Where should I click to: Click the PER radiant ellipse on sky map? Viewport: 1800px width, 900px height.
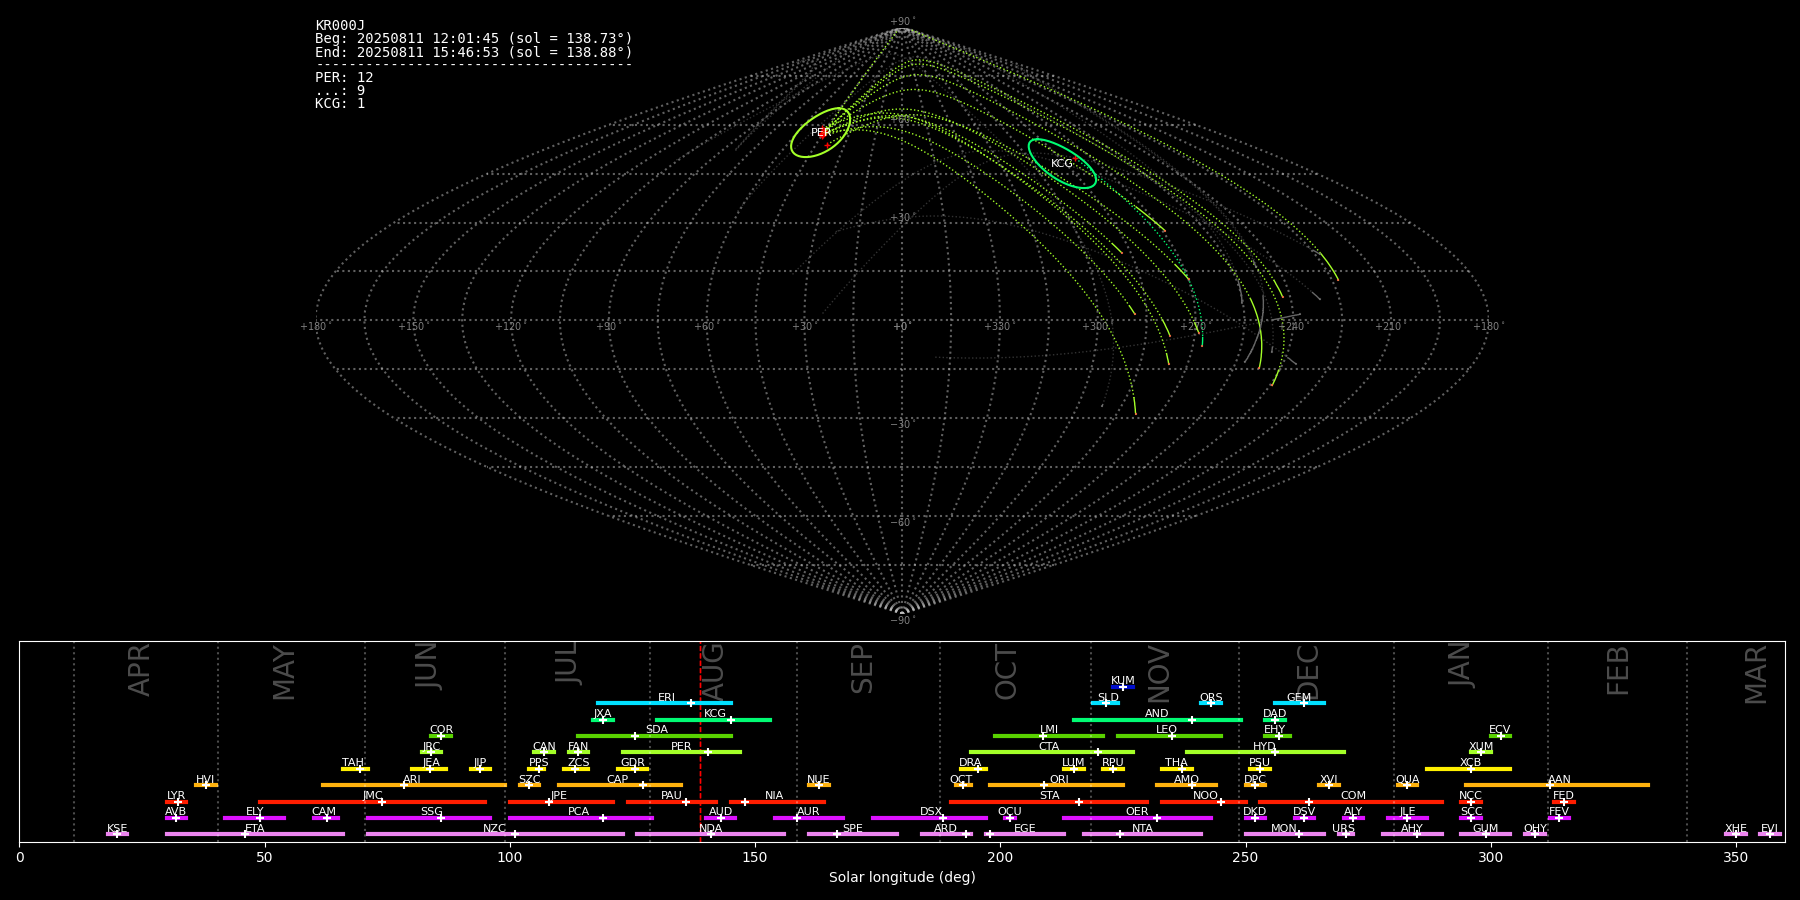click(x=820, y=132)
